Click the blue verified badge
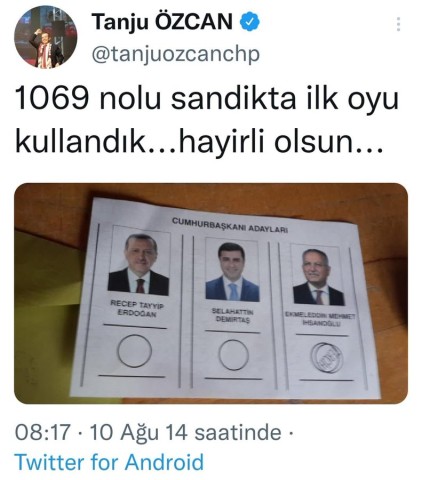 [x=250, y=22]
